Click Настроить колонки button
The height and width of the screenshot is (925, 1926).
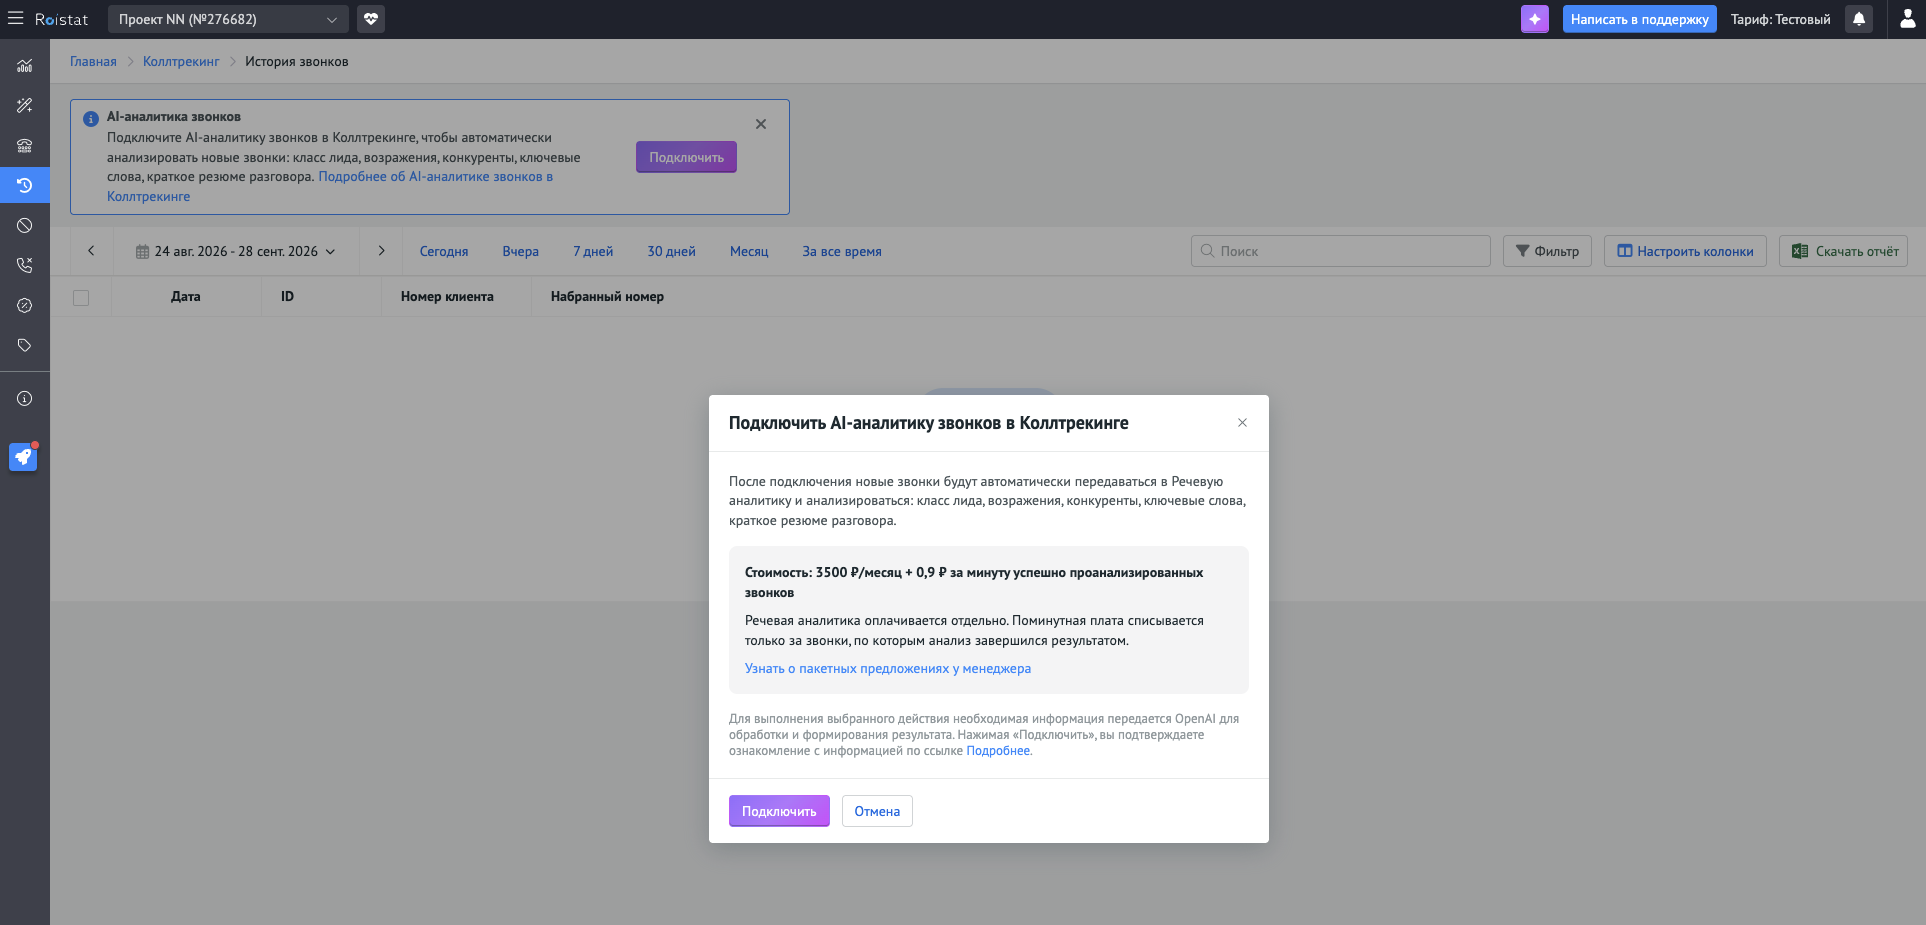click(x=1685, y=251)
